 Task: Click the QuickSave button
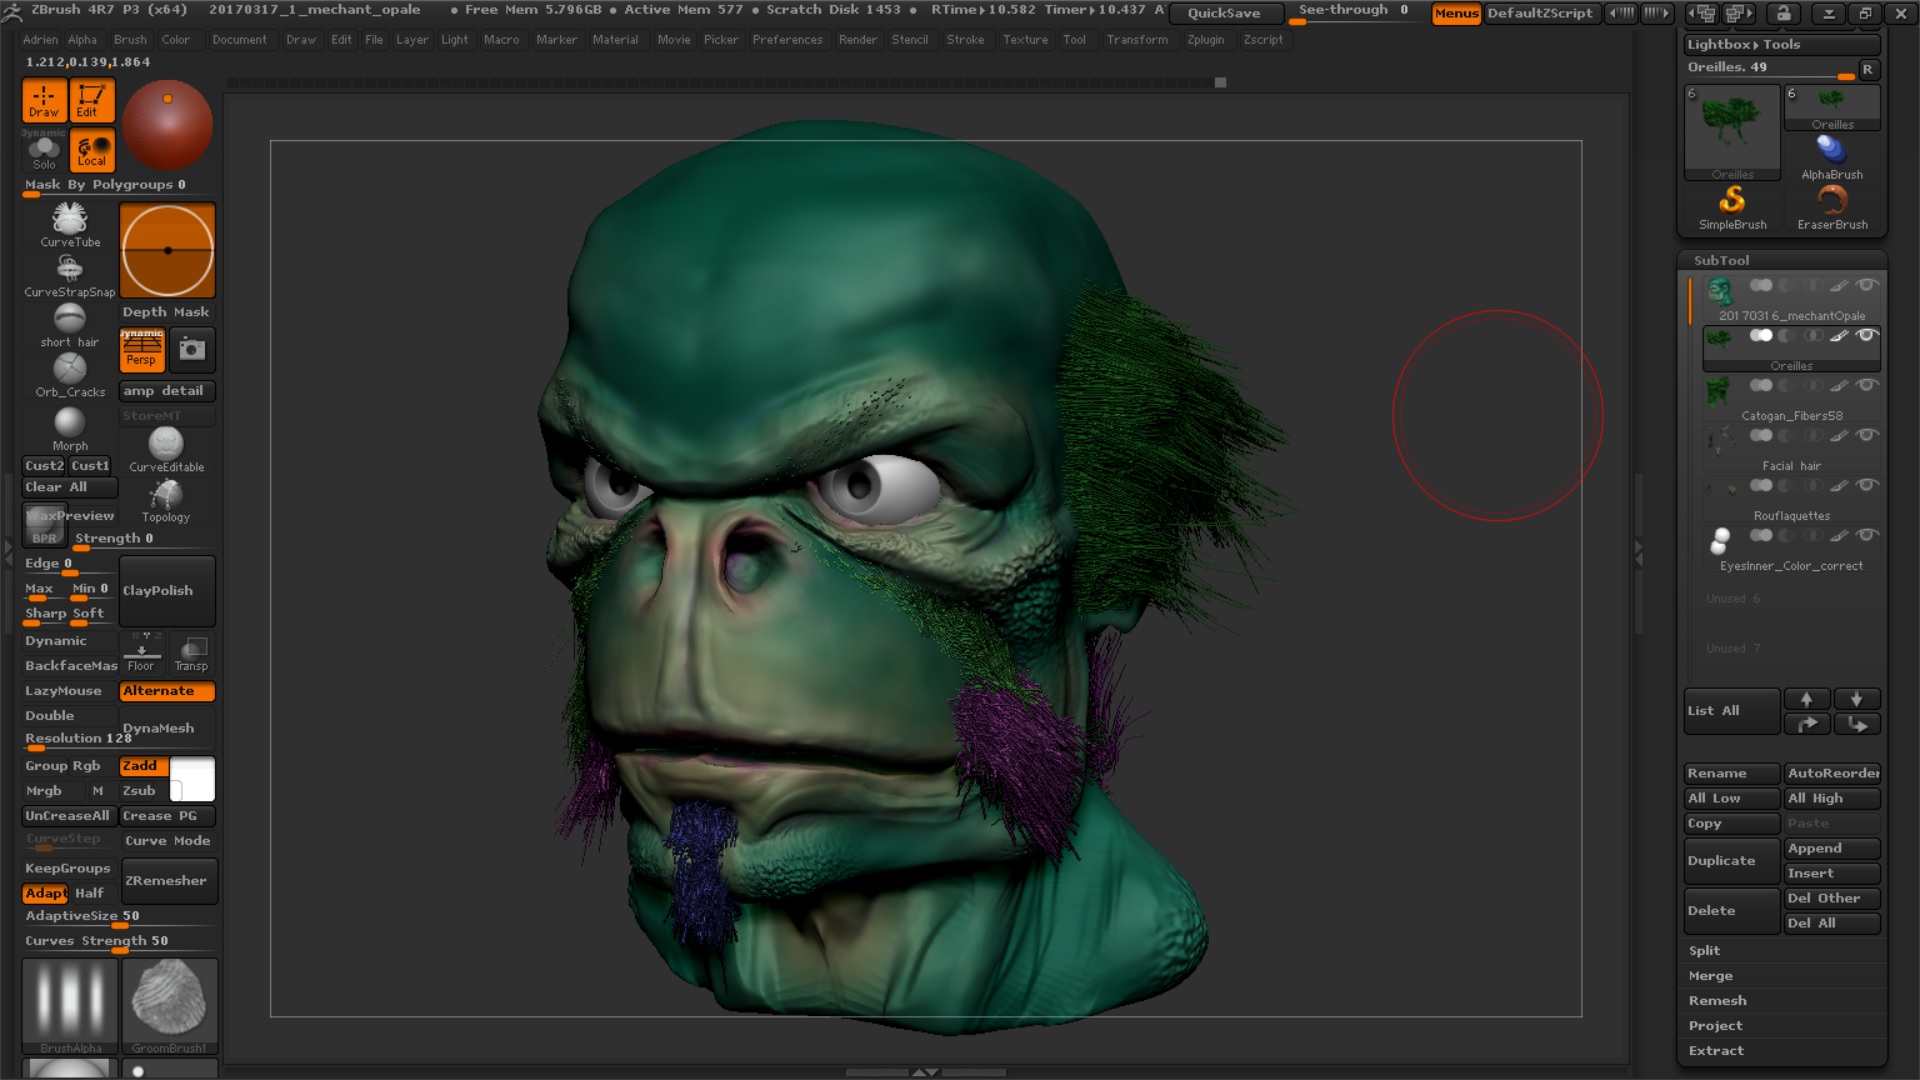click(x=1224, y=13)
